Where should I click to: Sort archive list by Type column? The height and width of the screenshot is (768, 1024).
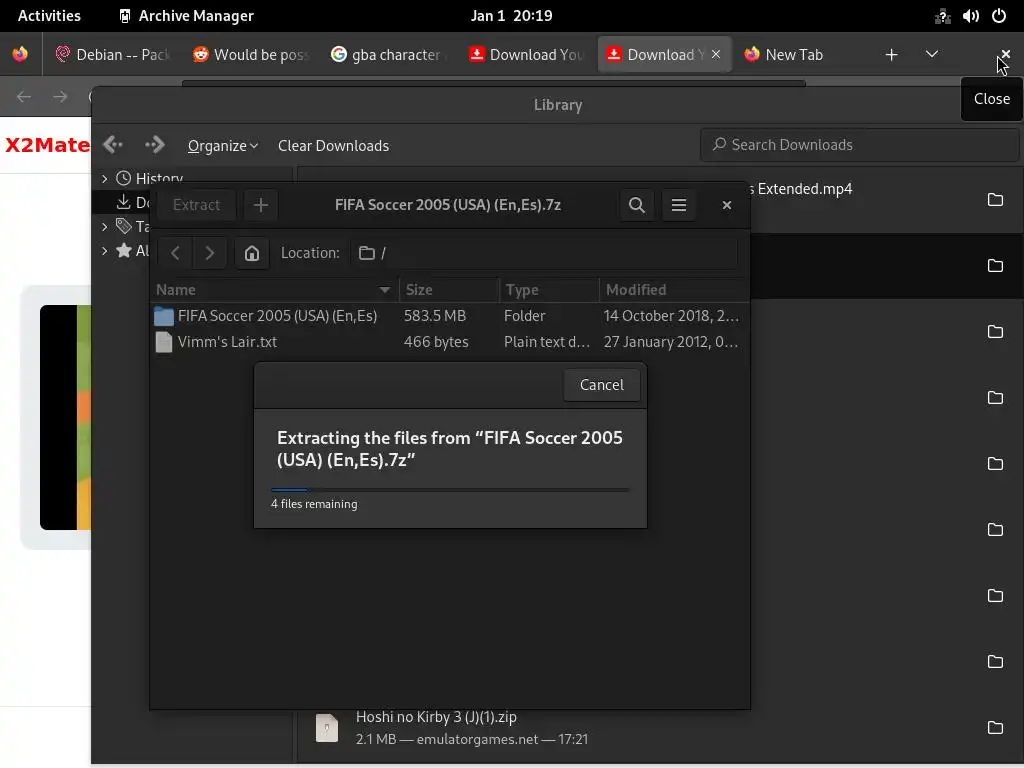tap(550, 289)
